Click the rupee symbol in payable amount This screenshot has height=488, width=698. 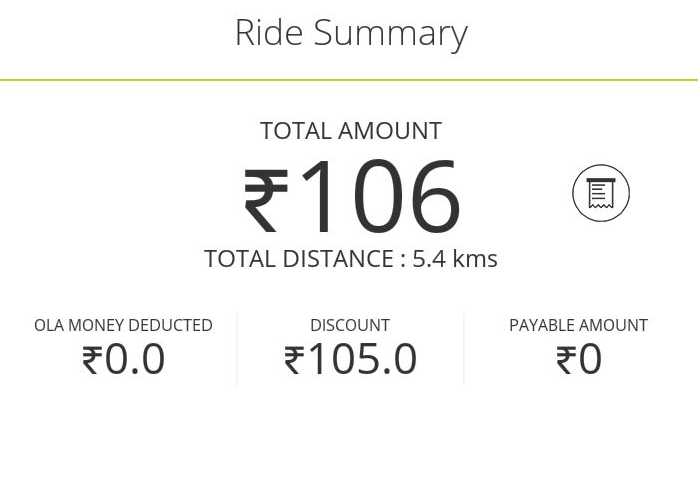point(566,360)
